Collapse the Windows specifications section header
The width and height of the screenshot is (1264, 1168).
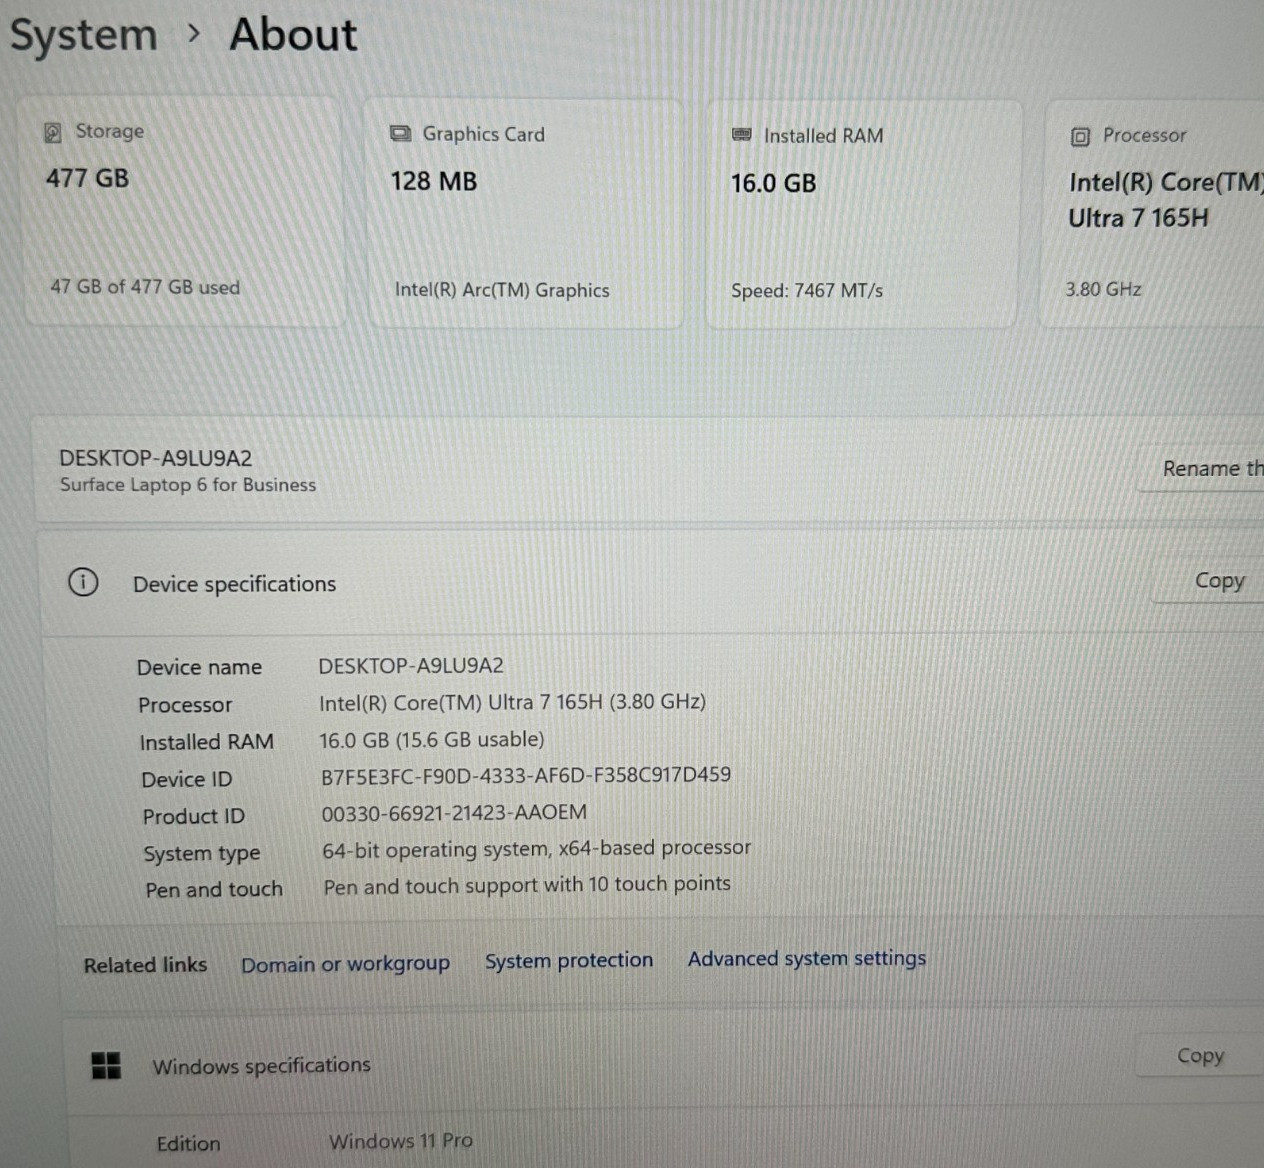(665, 1063)
